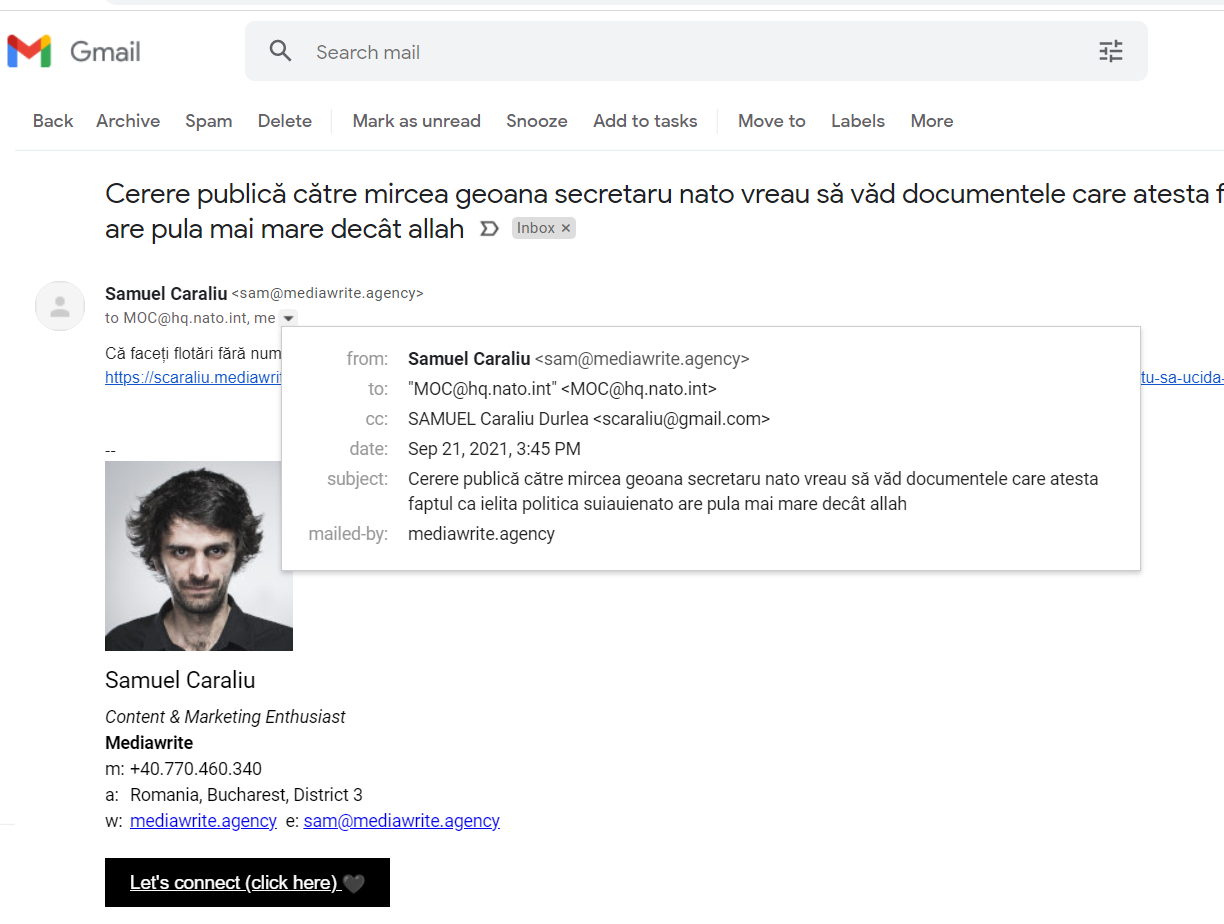Viewport: 1224px width, 924px height.
Task: Click the date Sep 21, 2021, 3:45 PM
Action: (x=494, y=449)
